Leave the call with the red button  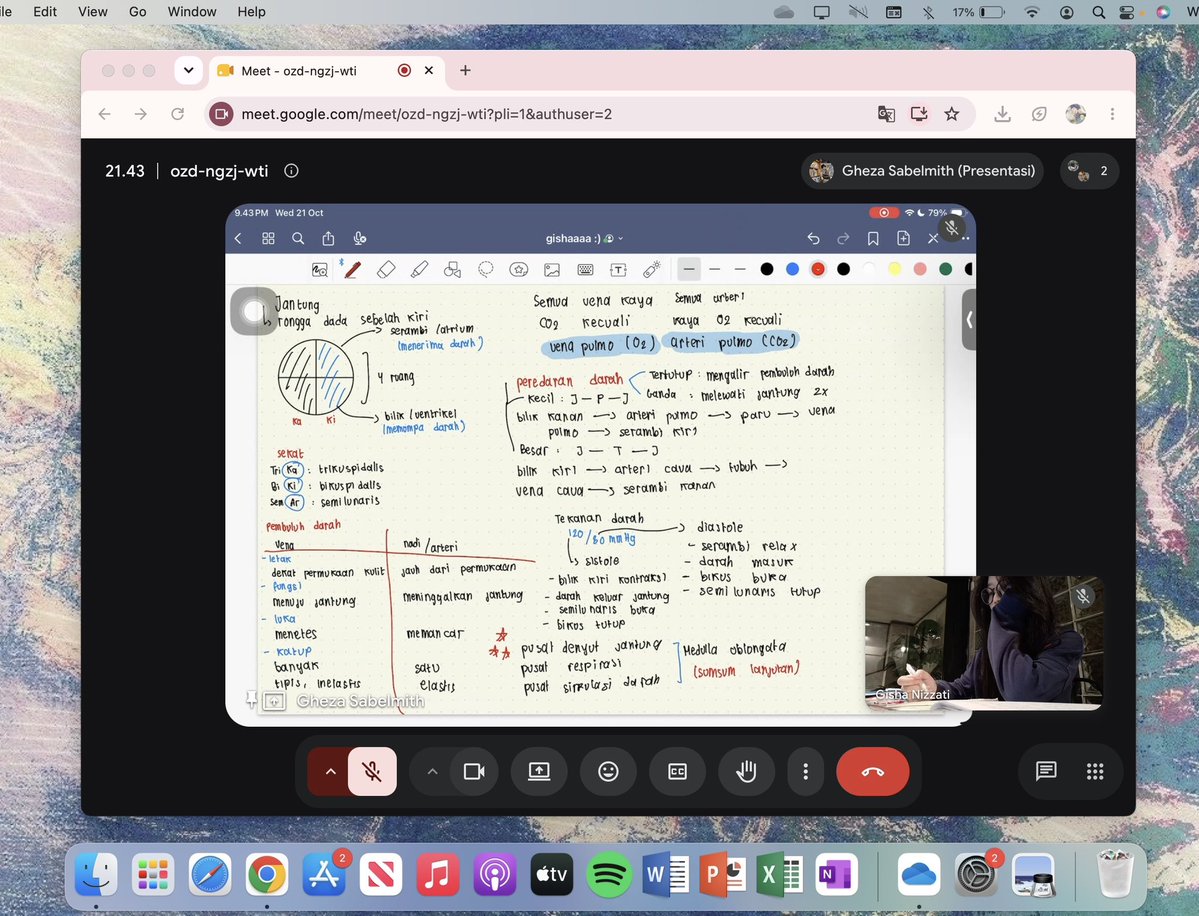[872, 771]
